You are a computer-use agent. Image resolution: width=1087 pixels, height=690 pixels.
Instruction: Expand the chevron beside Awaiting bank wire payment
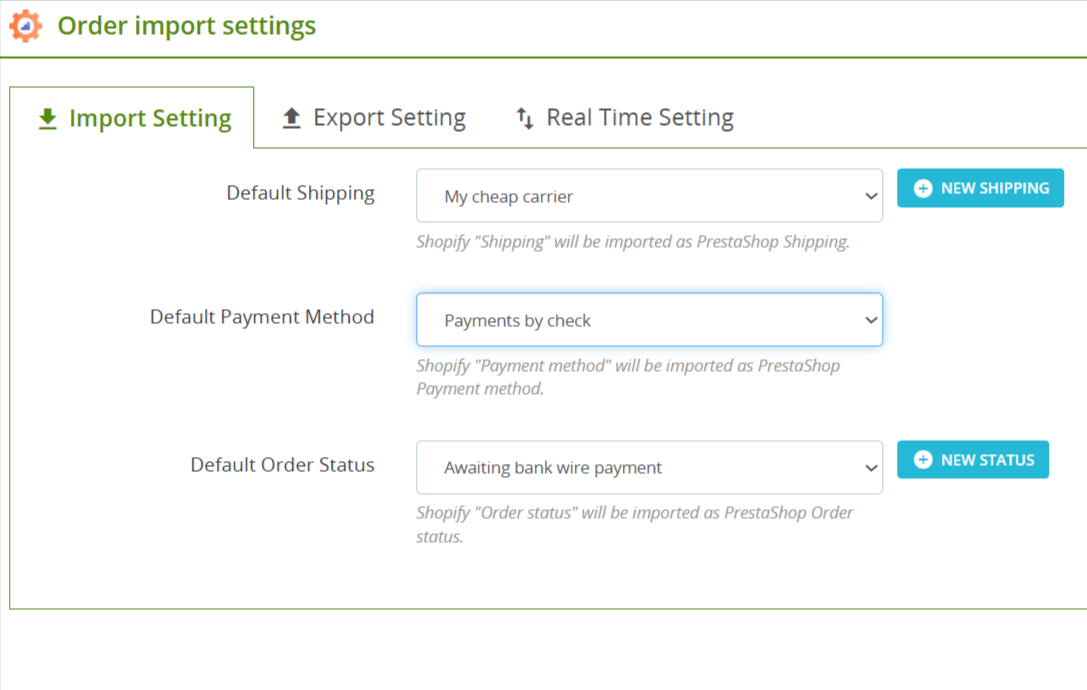(871, 468)
